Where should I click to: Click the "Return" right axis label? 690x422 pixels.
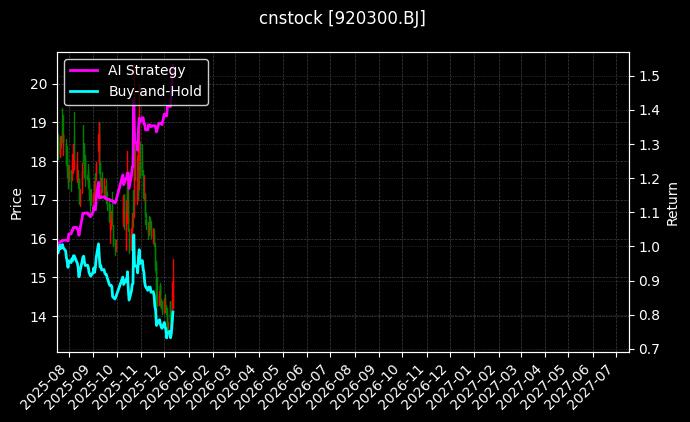672,203
